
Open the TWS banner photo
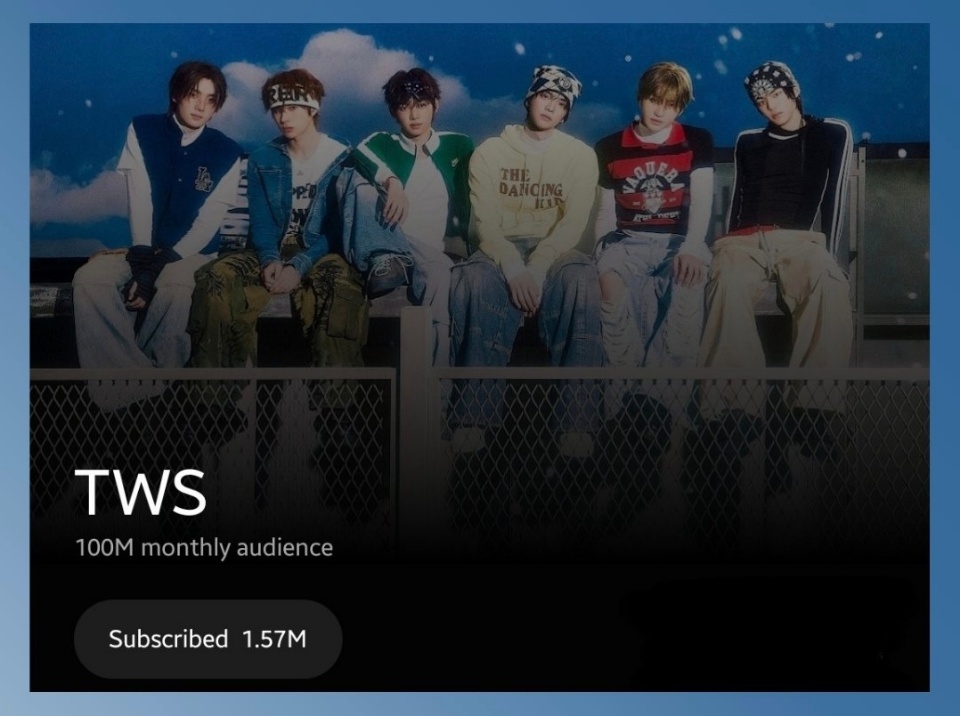click(479, 245)
